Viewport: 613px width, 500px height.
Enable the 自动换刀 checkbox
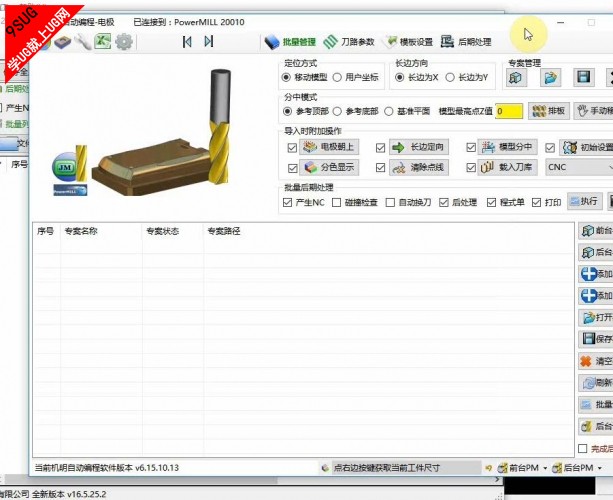pos(390,202)
